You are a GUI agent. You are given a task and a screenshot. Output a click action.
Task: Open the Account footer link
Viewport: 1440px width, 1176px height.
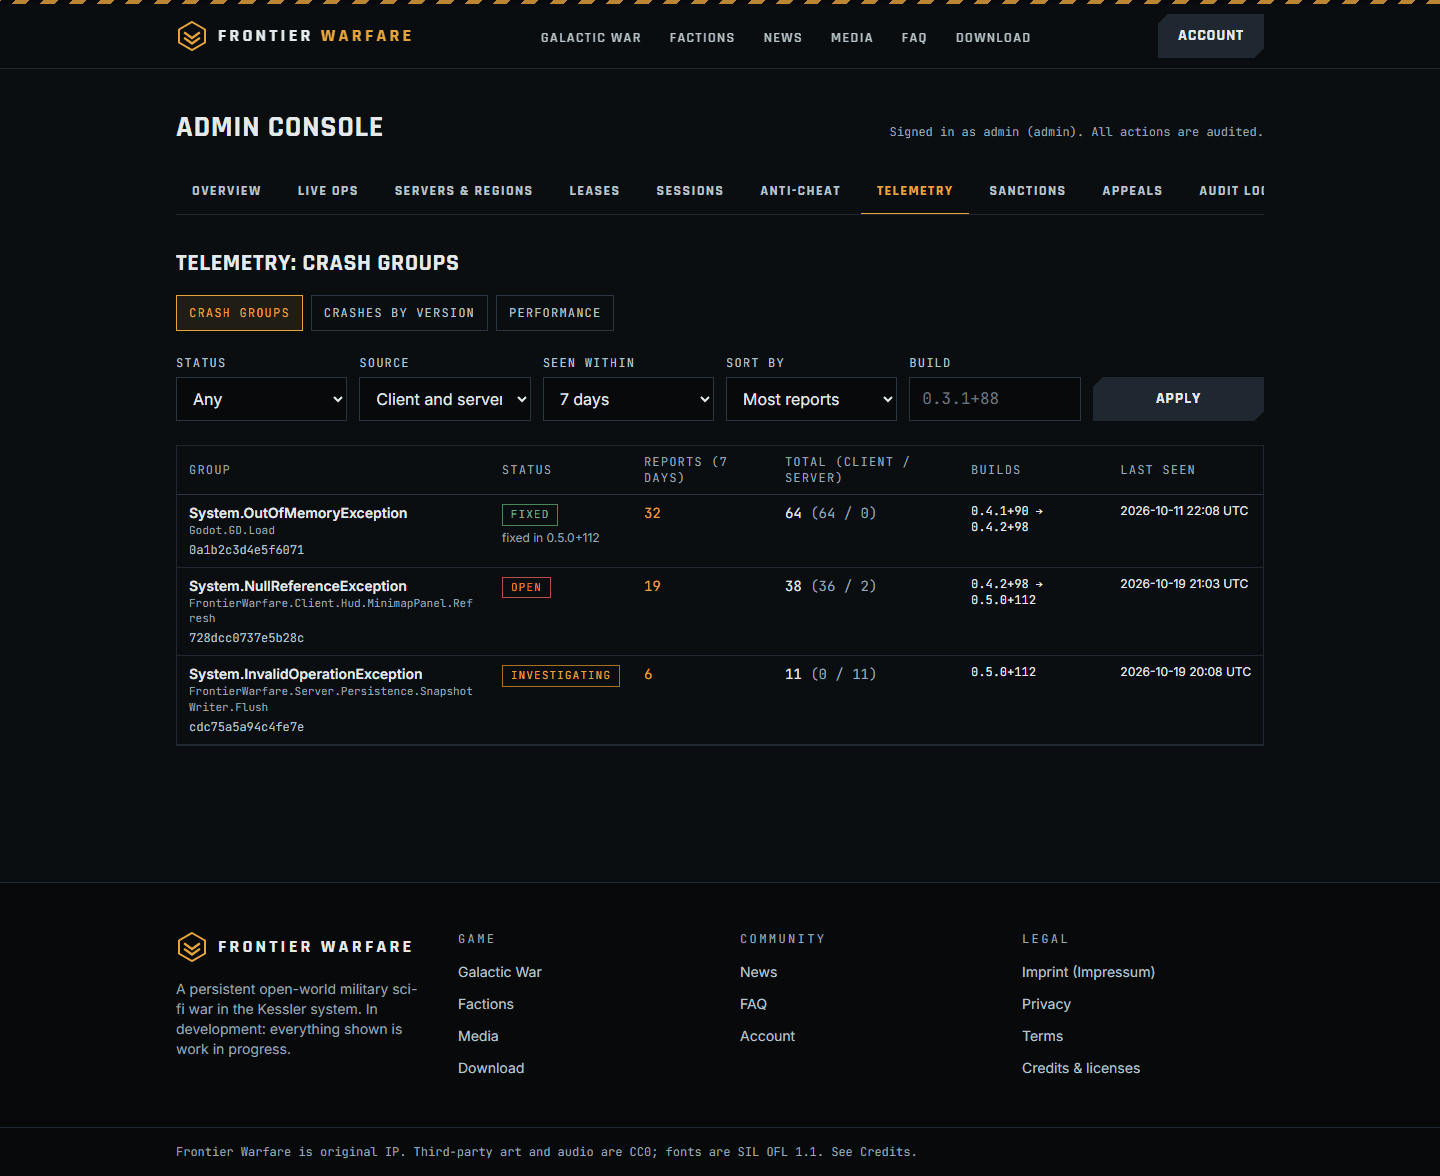[x=767, y=1036]
